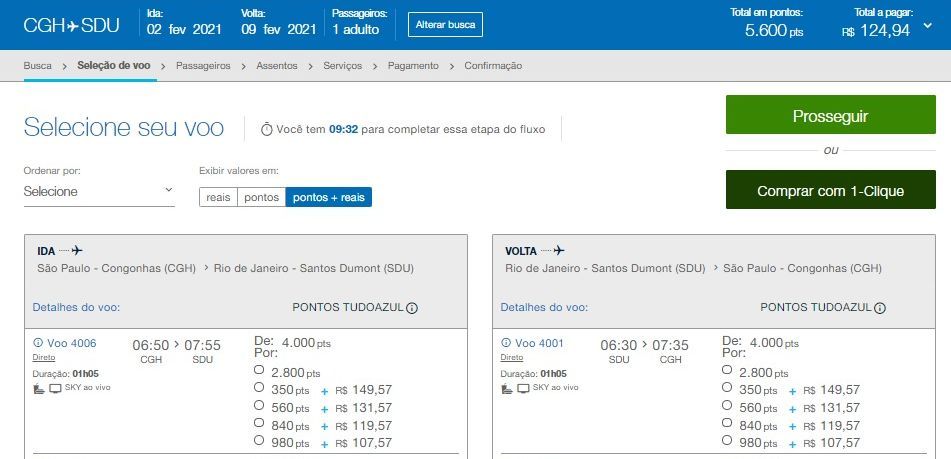951x459 pixels.
Task: Open the Ordenar por Selecione dropdown
Action: 99,192
